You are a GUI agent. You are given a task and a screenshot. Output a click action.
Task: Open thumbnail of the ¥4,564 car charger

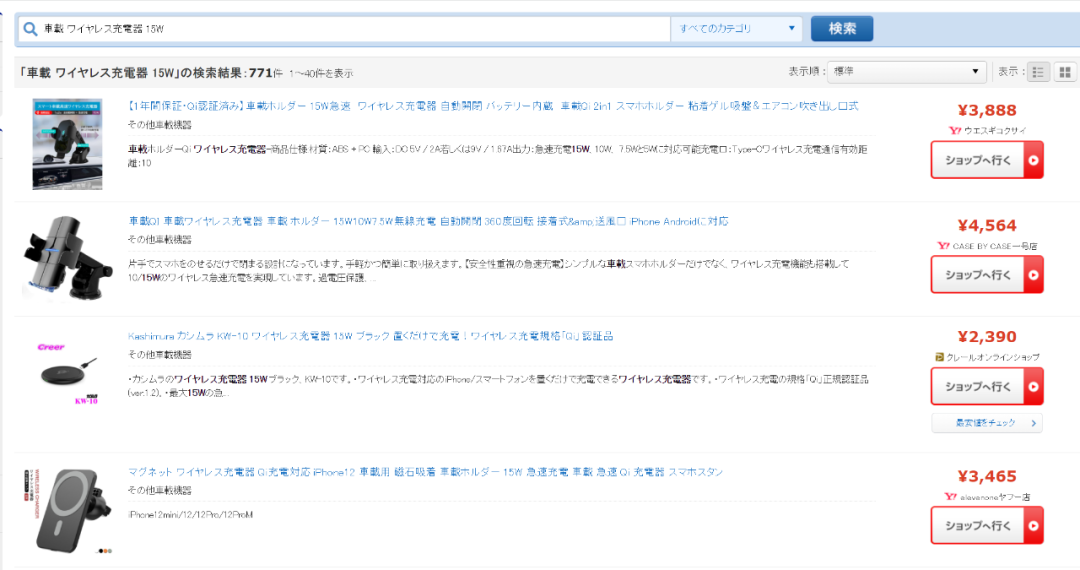pos(68,258)
